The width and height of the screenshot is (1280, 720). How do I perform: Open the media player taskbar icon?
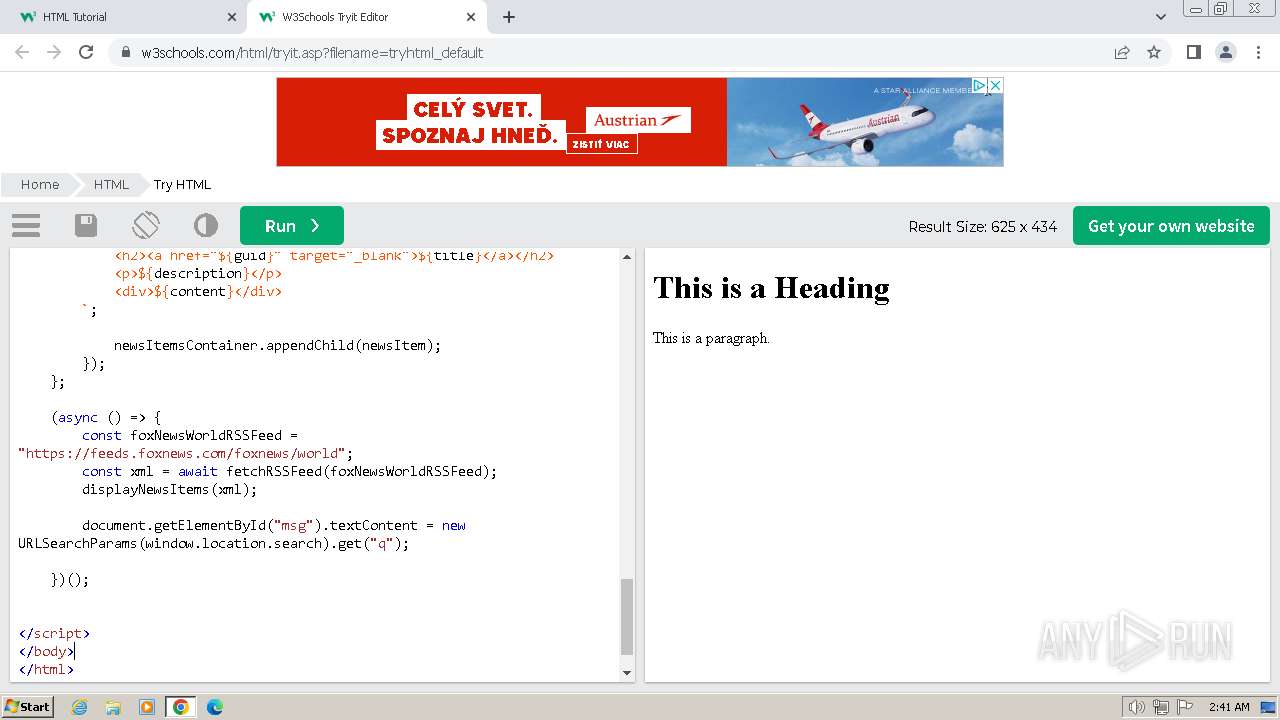(x=147, y=707)
